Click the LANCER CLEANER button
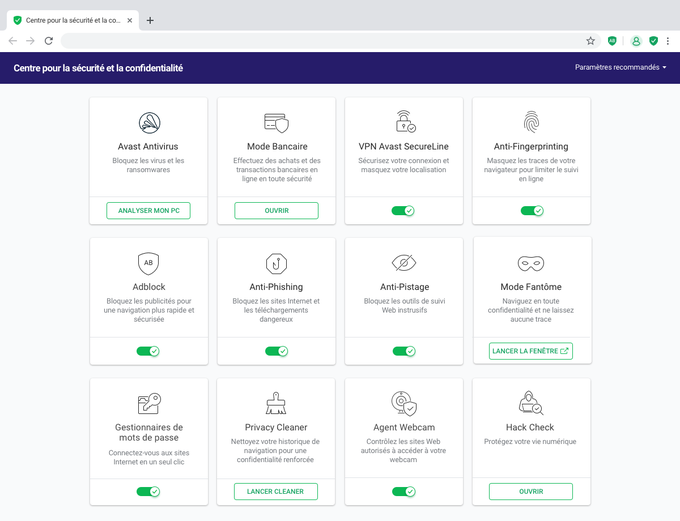The width and height of the screenshot is (680, 521). coord(276,492)
